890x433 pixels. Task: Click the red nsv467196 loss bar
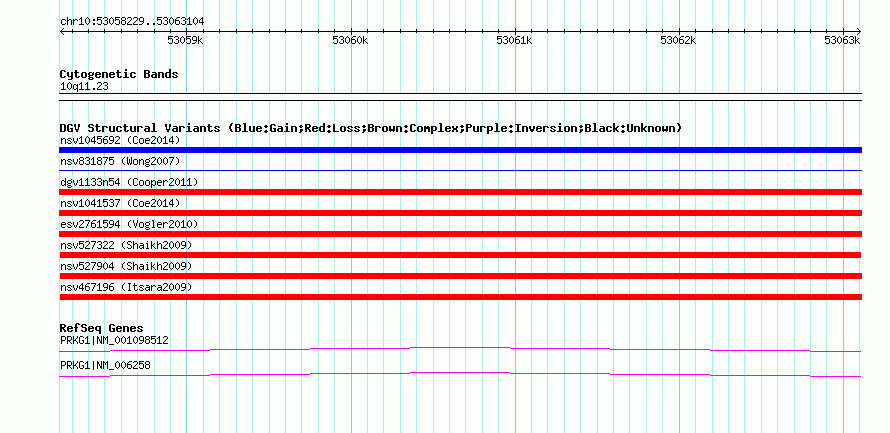point(460,297)
